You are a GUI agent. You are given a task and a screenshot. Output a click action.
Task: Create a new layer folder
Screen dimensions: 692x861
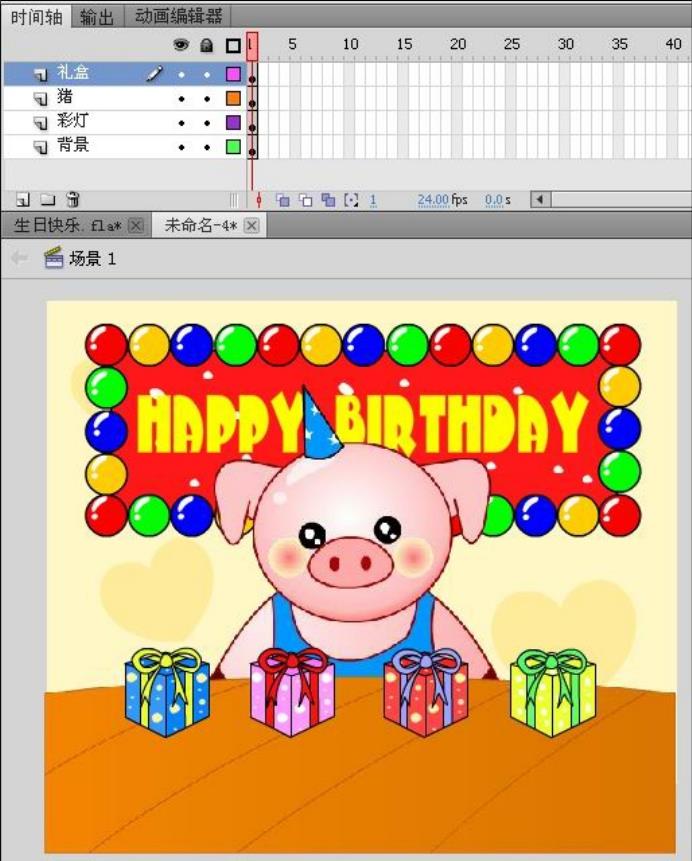click(x=48, y=199)
